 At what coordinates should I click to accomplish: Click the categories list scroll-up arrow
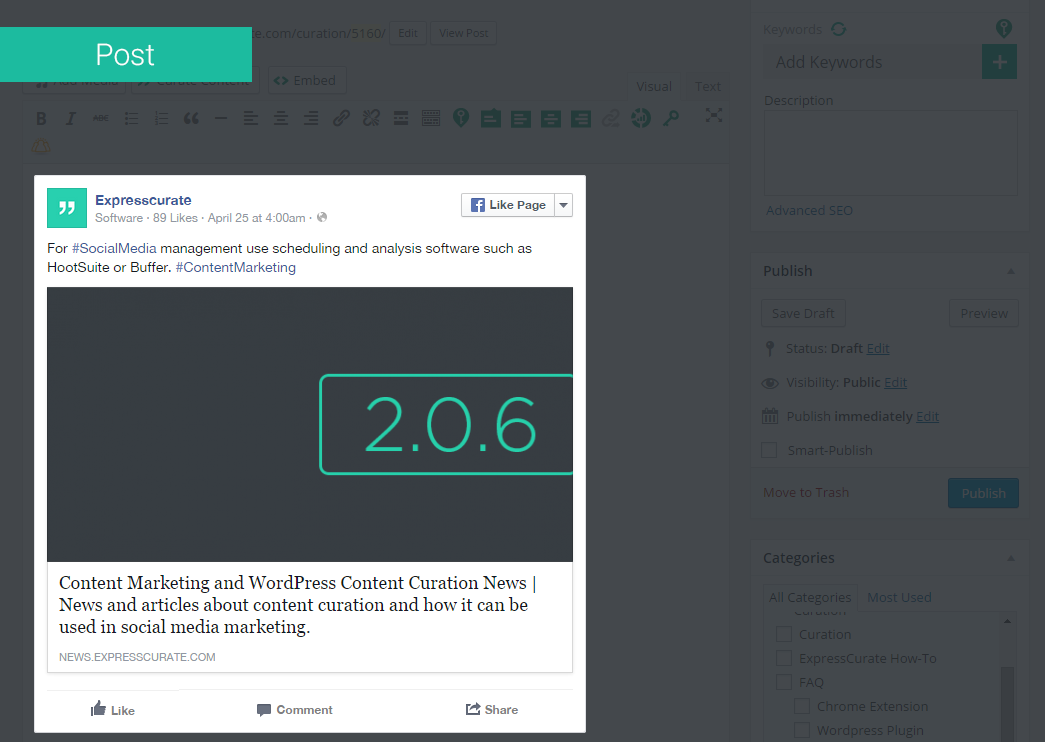1007,621
